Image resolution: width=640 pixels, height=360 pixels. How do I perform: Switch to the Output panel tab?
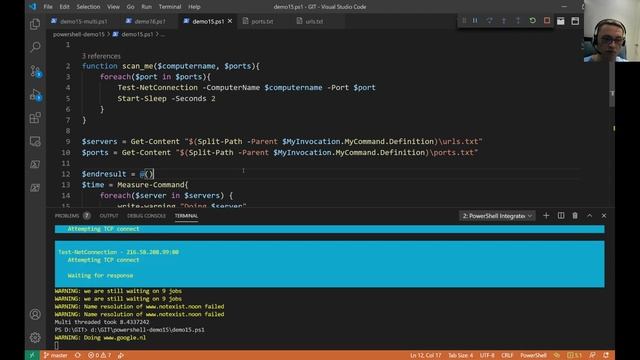[109, 216]
